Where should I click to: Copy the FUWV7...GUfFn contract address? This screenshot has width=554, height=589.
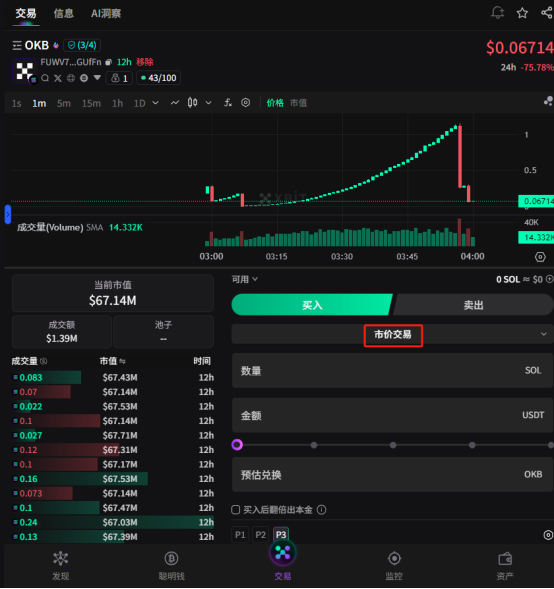tap(109, 62)
